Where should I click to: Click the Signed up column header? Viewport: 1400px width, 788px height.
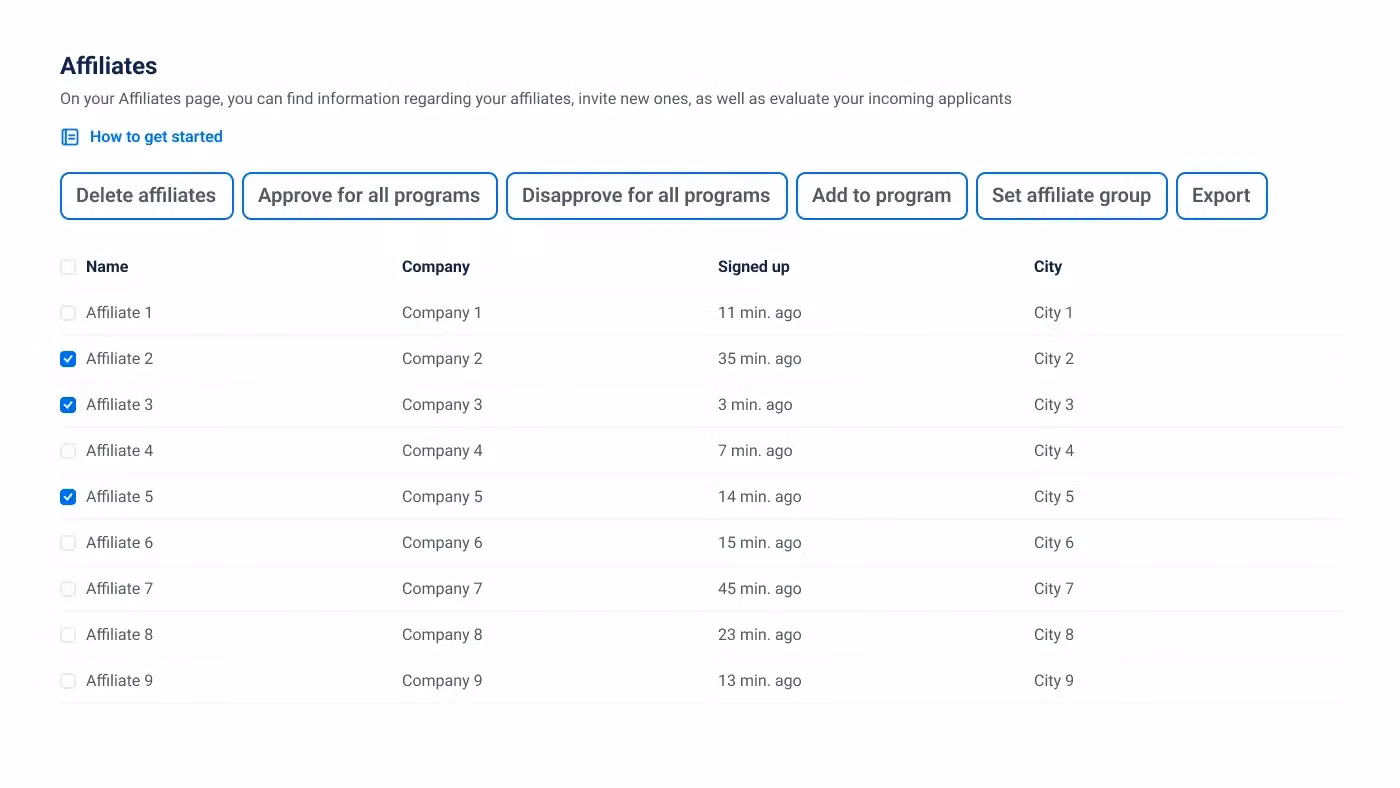[753, 267]
